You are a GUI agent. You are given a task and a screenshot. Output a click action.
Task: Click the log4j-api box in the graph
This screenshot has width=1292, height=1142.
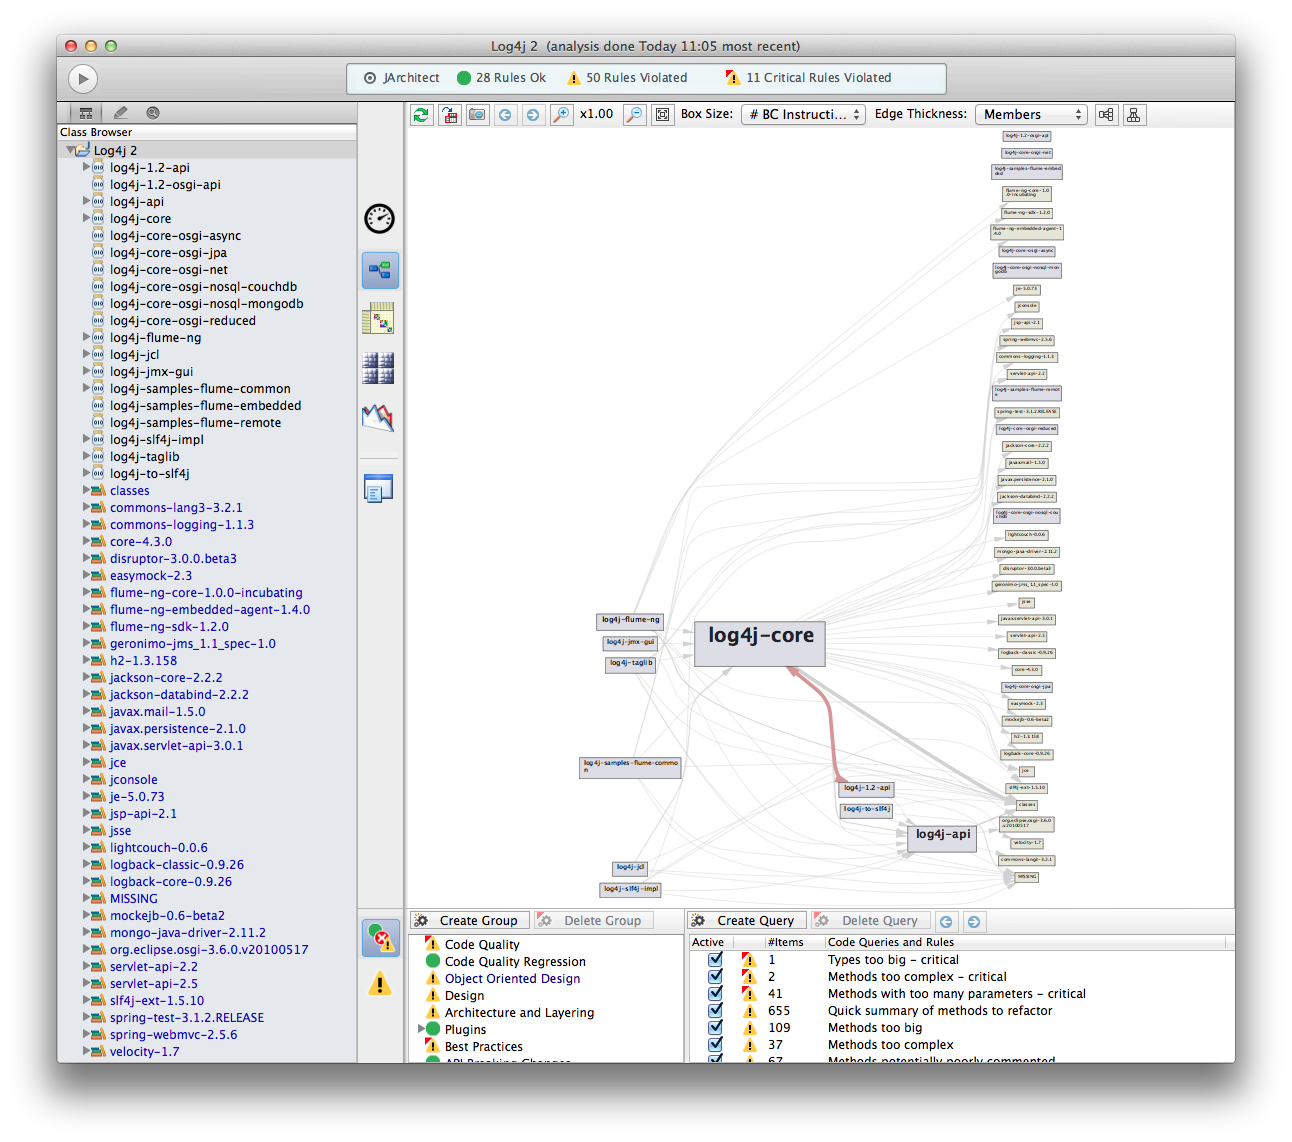[942, 838]
